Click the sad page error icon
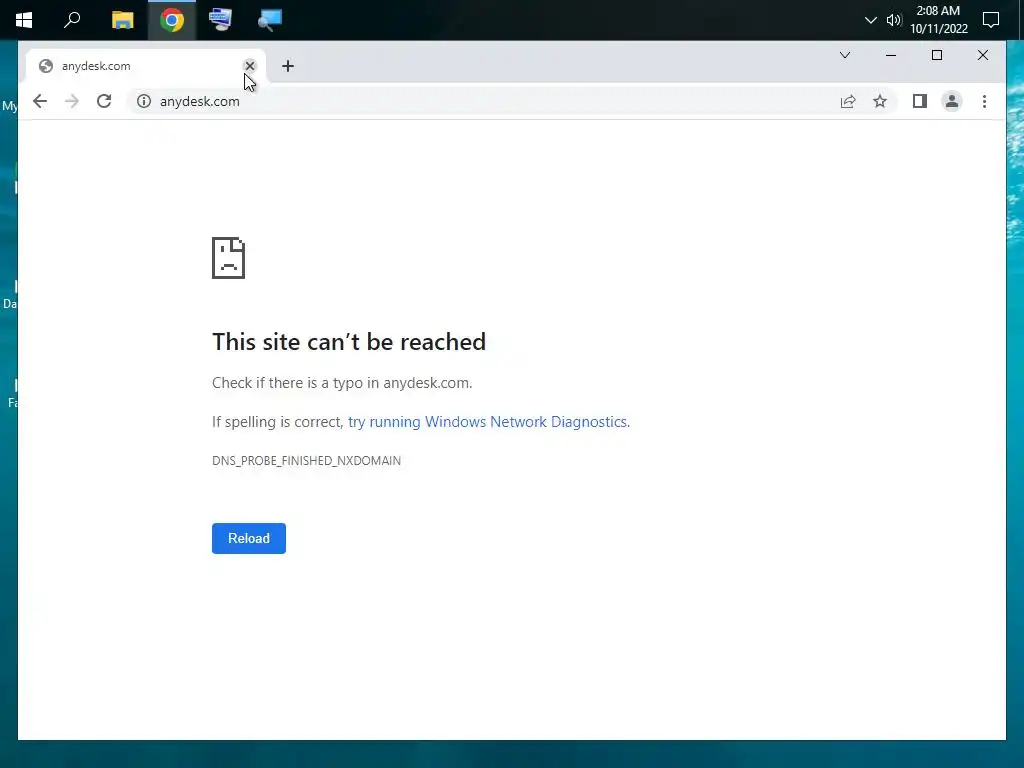 pos(228,258)
